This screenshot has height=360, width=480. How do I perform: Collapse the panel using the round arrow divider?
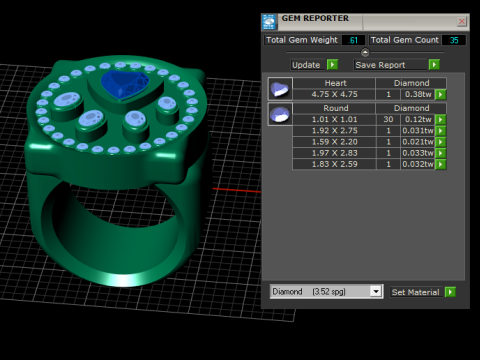point(365,52)
